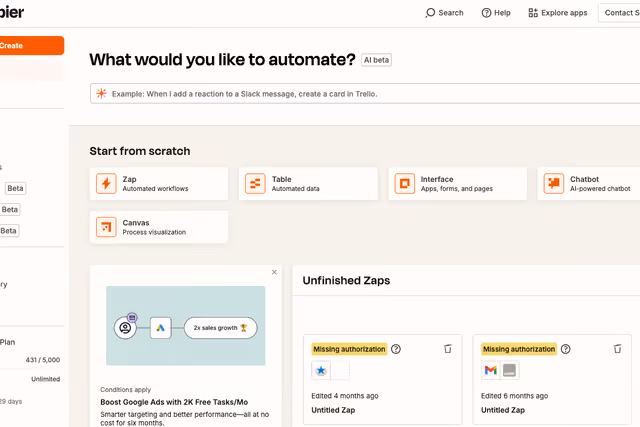Click Missing authorization label on 6-months-ago Zap
Viewport: 640px width, 427px height.
[519, 349]
